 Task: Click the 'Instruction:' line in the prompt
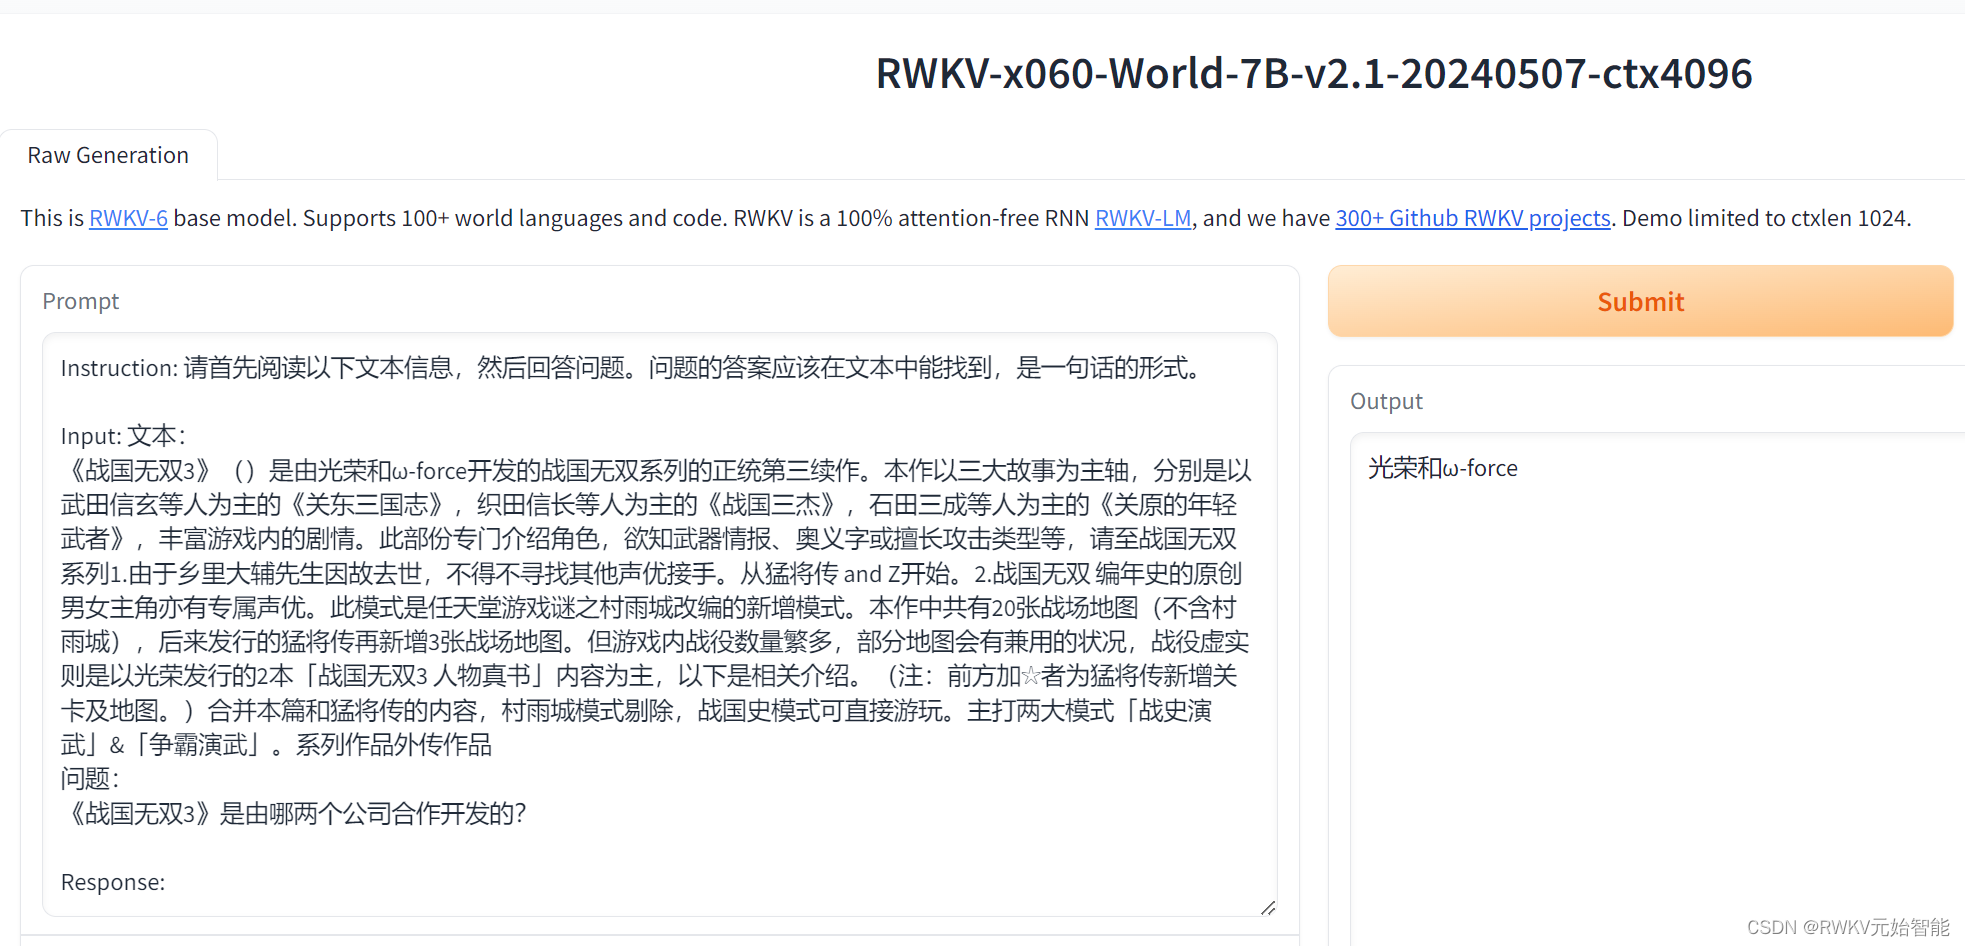[632, 368]
